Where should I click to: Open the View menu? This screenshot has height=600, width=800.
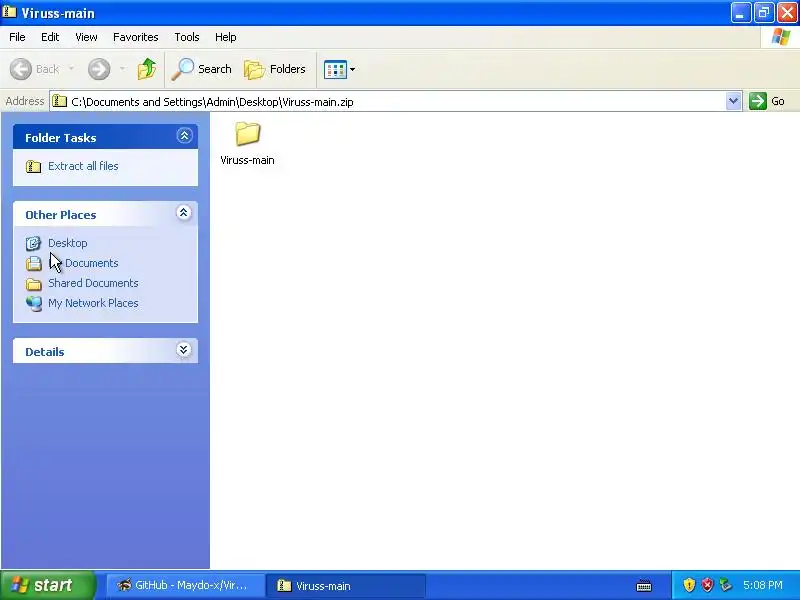(86, 37)
